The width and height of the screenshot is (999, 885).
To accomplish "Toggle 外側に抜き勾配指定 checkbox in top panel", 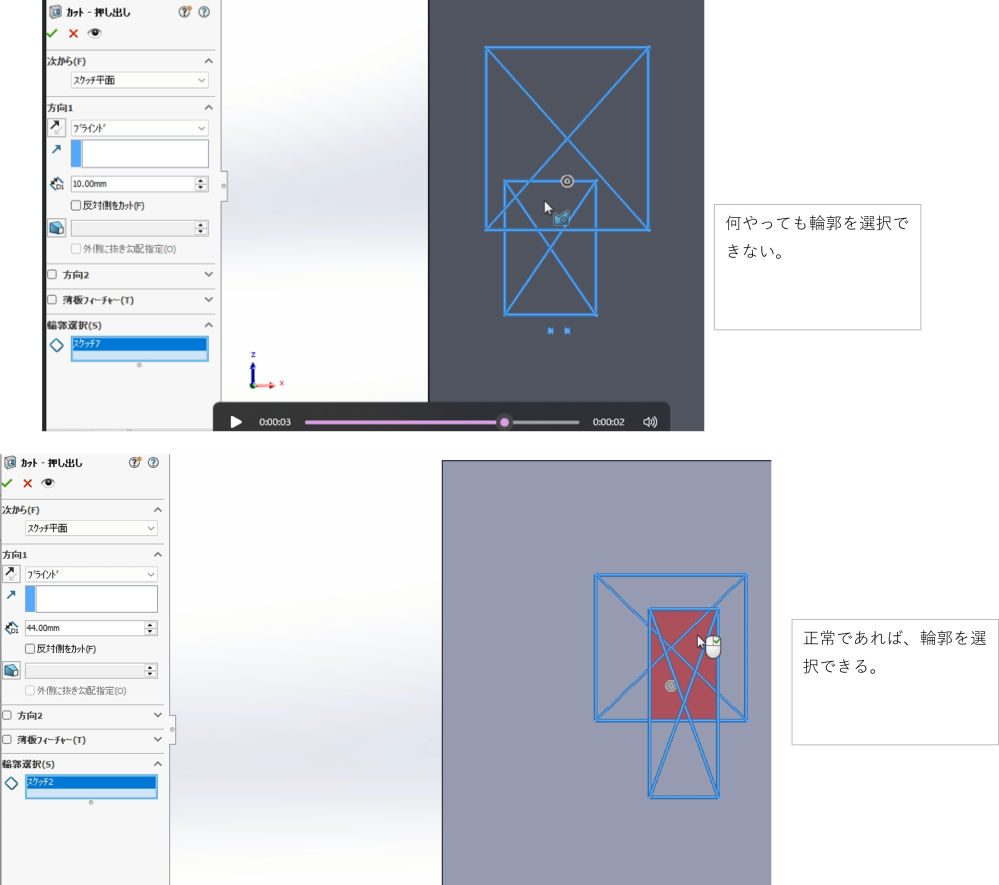I will 76,248.
